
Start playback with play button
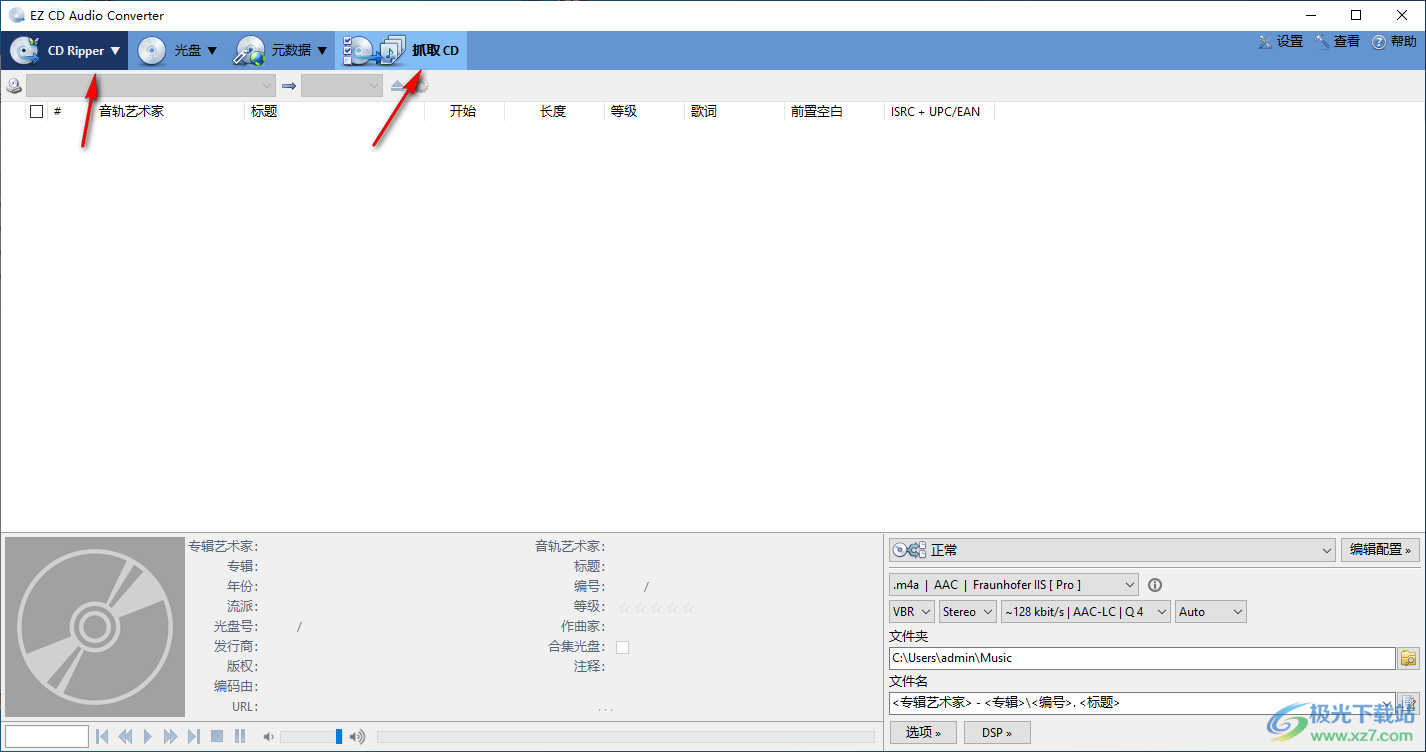pyautogui.click(x=148, y=736)
